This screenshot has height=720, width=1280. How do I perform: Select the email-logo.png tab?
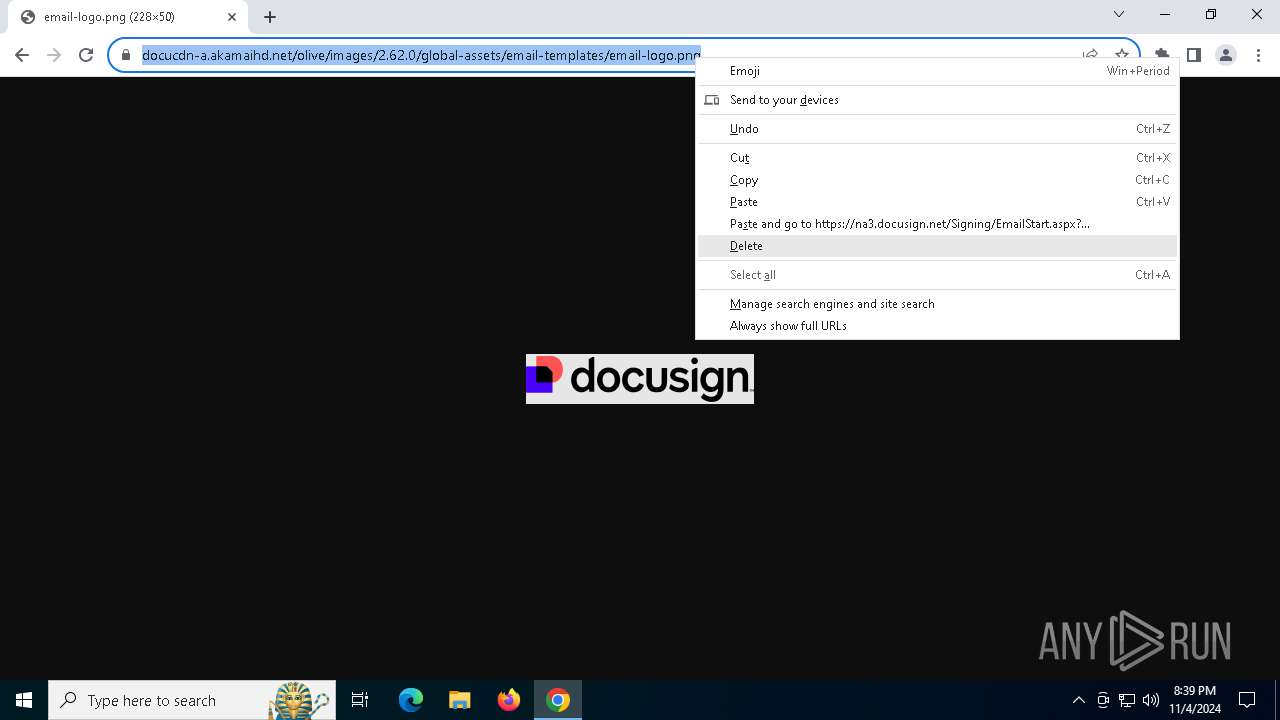pos(127,16)
